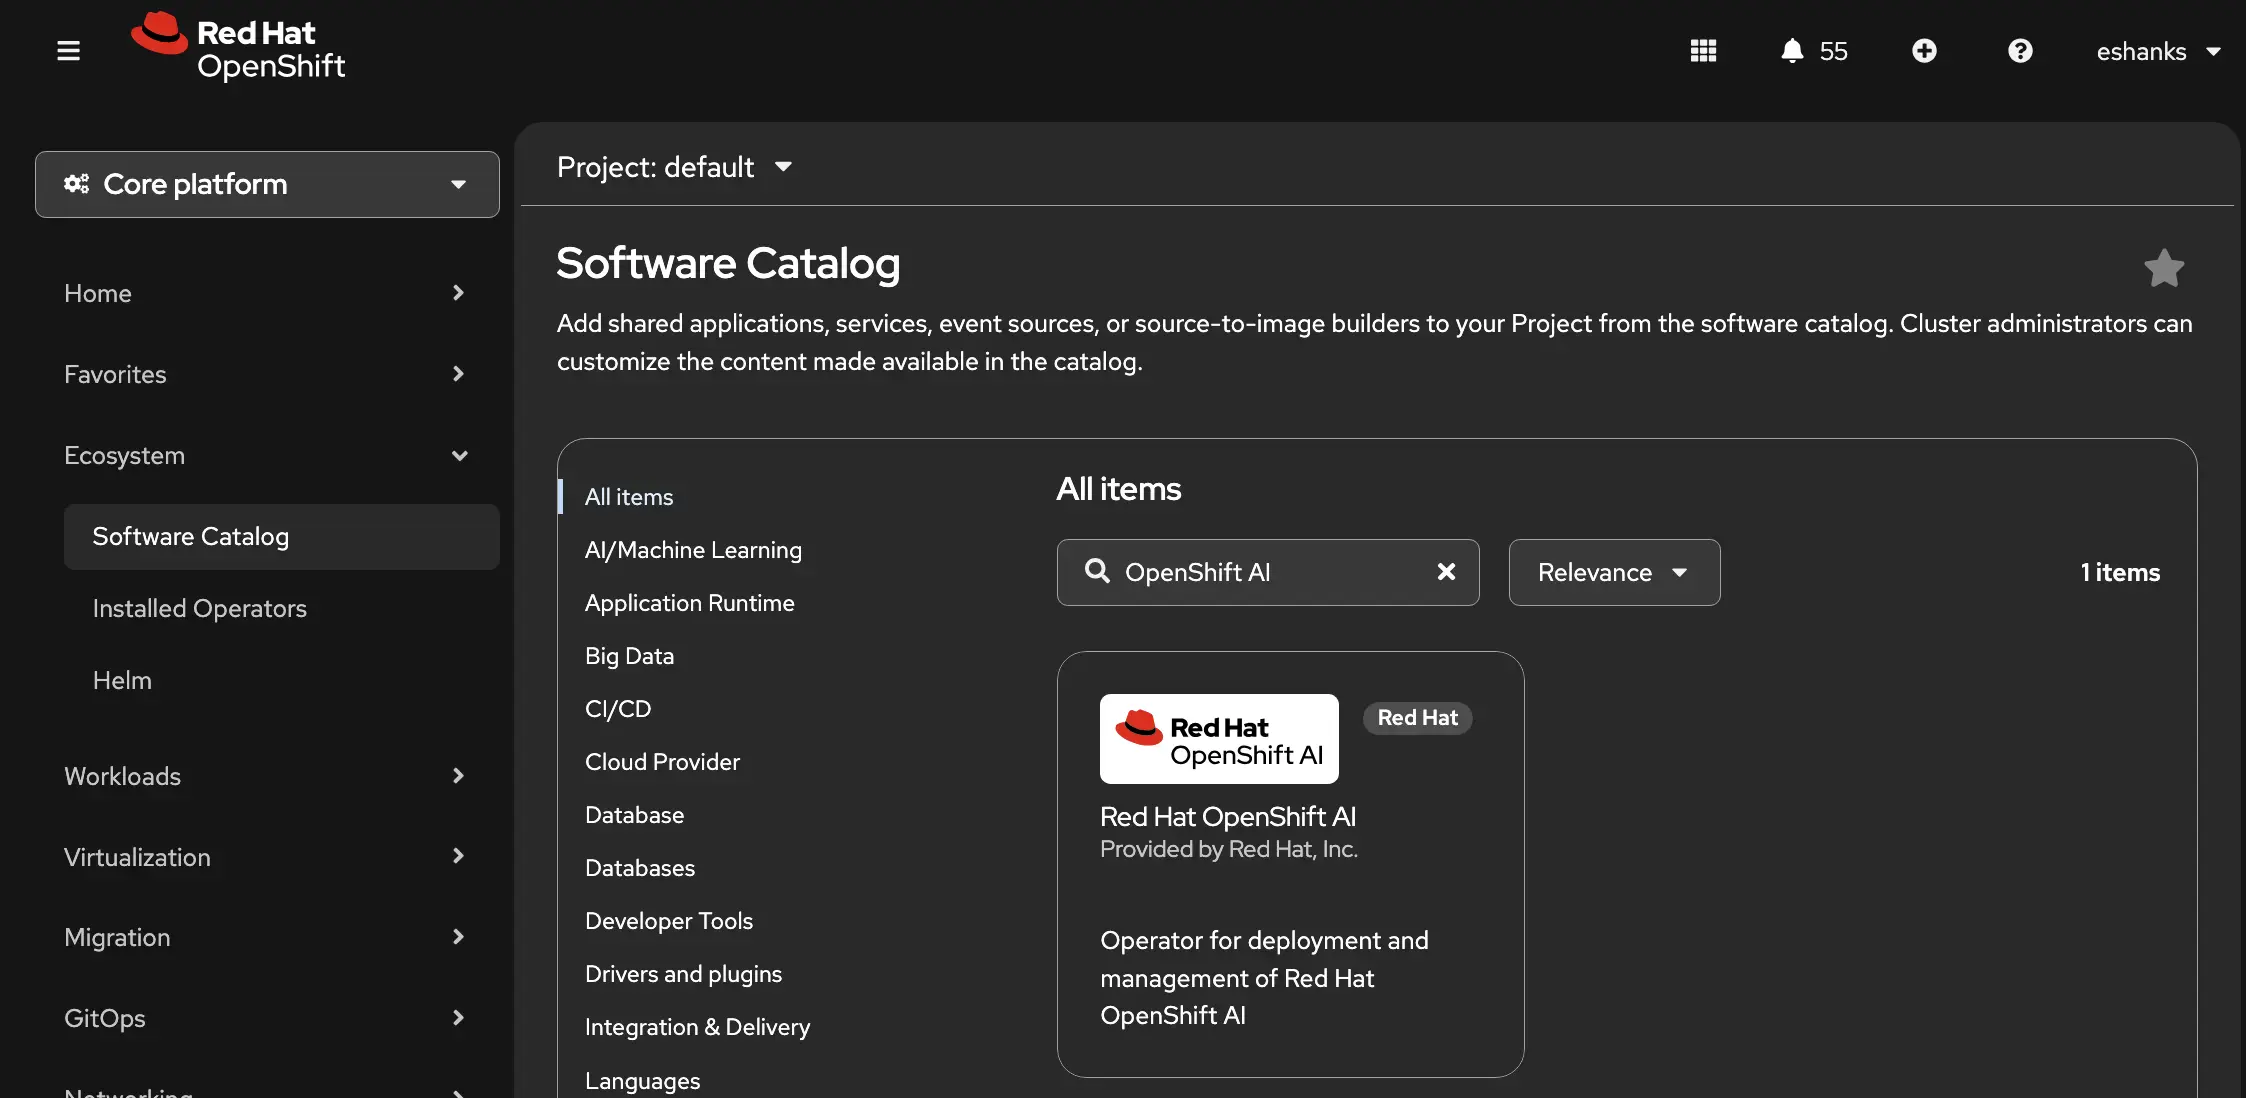Filter by AI/Machine Learning category

coord(693,550)
